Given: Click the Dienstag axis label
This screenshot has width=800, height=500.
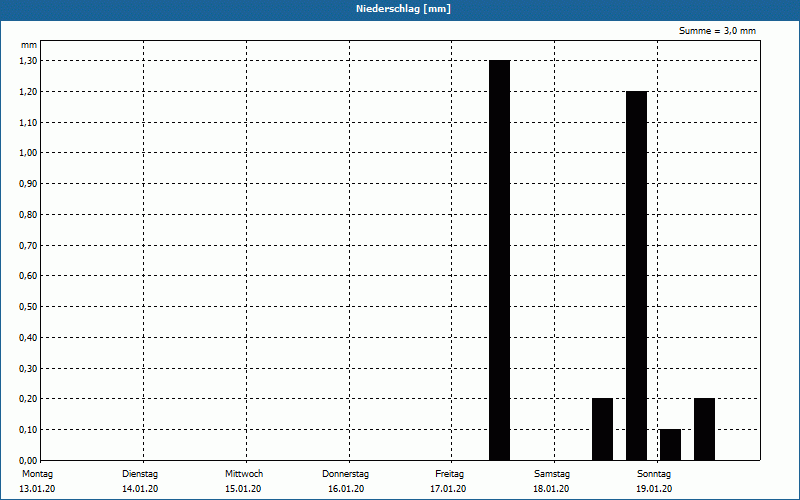Looking at the screenshot, I should [140, 474].
